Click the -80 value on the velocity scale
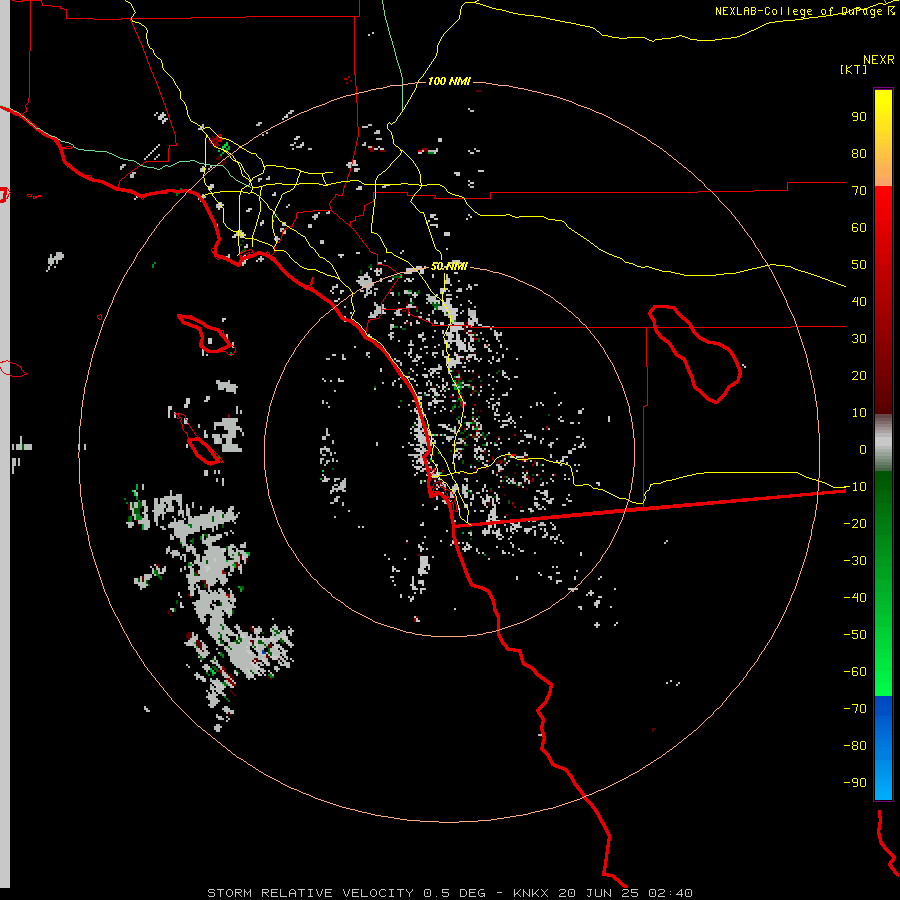 855,746
